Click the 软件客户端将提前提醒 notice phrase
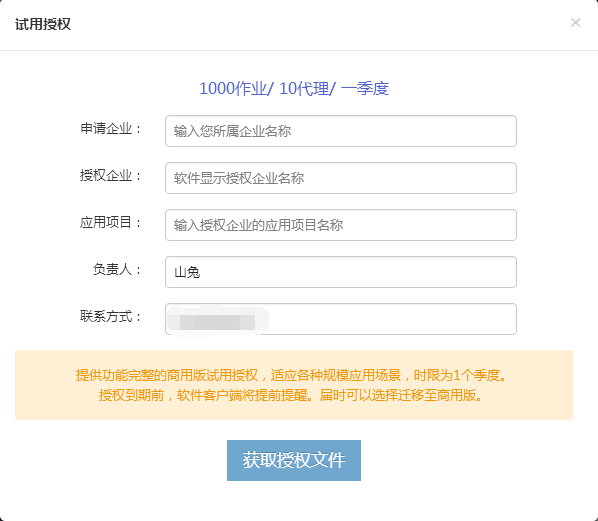The image size is (598, 521). pyautogui.click(x=242, y=396)
